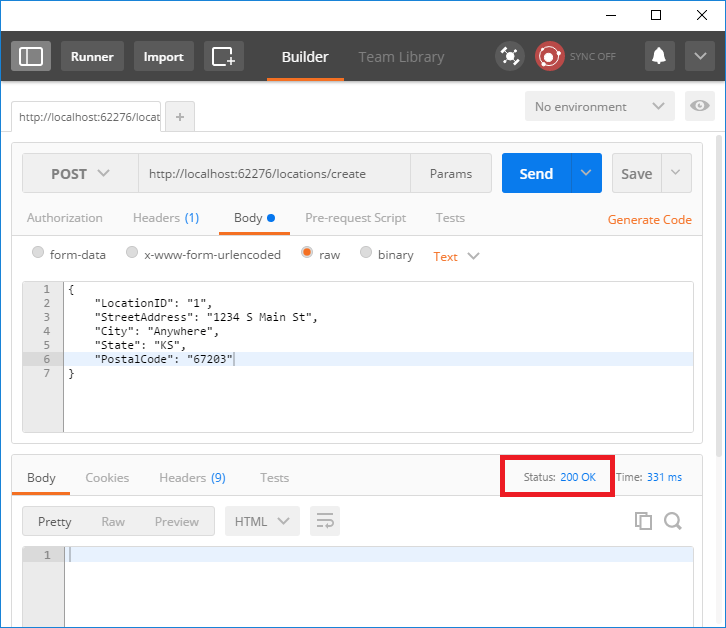Image resolution: width=726 pixels, height=628 pixels.
Task: Click the blue Send button
Action: 536,173
